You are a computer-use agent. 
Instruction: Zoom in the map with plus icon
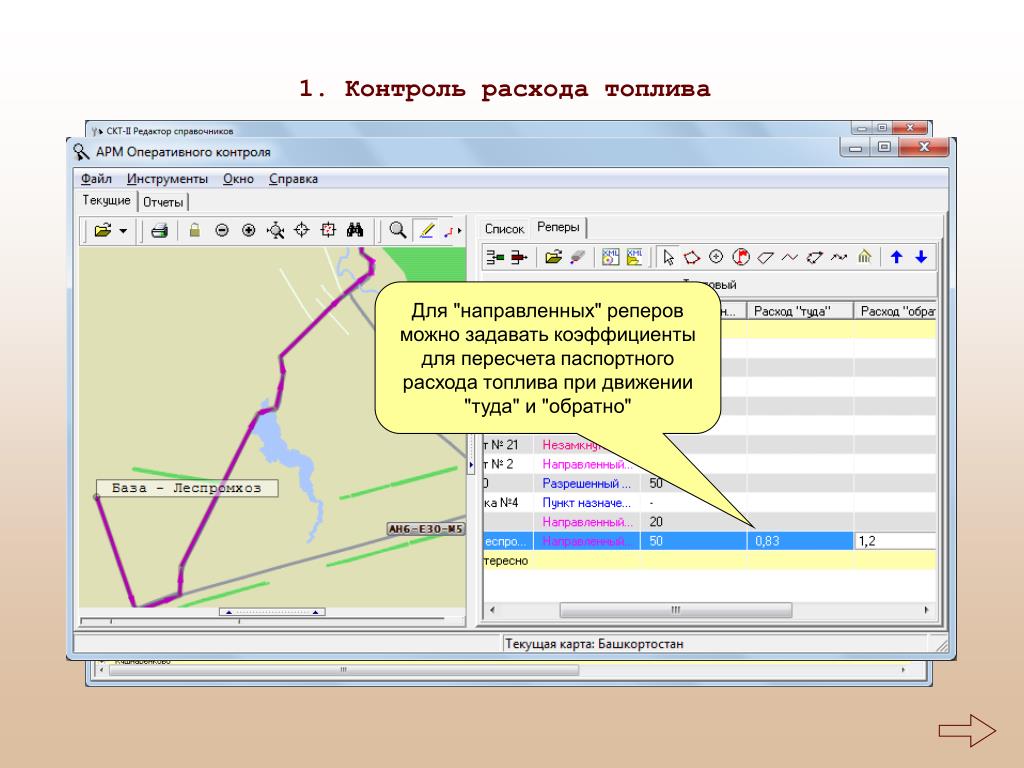click(x=248, y=231)
